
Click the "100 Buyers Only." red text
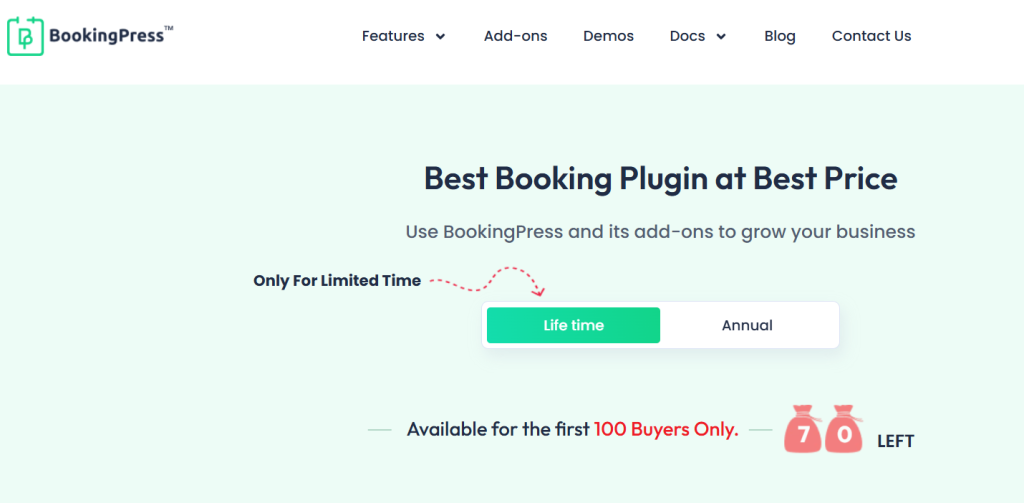click(x=666, y=430)
